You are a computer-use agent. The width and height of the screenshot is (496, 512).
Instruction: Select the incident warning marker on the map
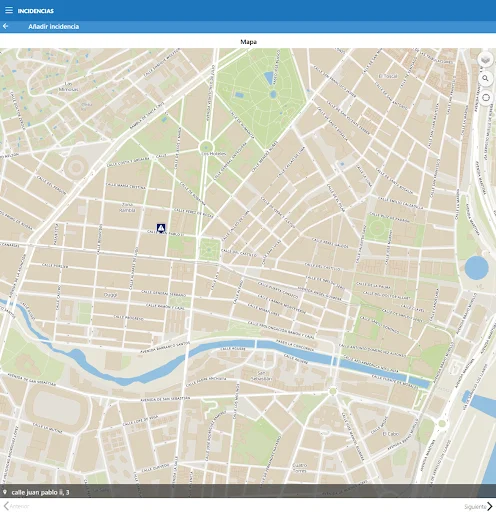click(161, 228)
